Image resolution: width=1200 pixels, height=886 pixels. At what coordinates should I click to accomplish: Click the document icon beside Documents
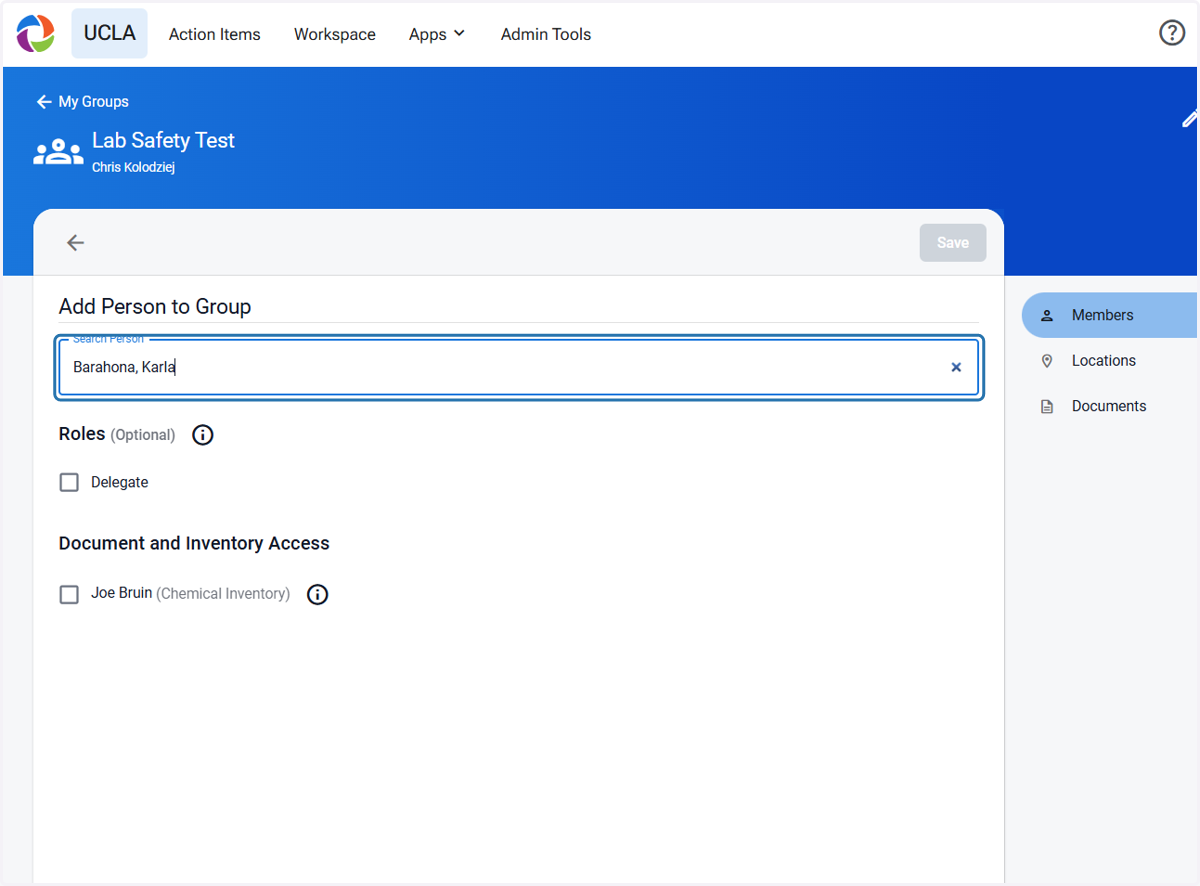pos(1047,407)
